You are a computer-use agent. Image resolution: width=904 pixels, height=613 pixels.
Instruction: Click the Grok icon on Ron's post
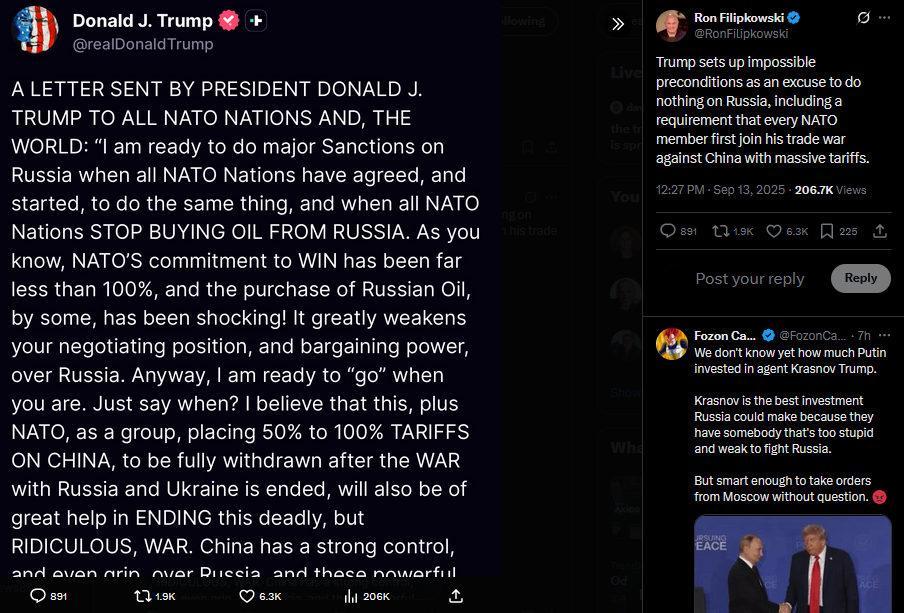pyautogui.click(x=863, y=18)
